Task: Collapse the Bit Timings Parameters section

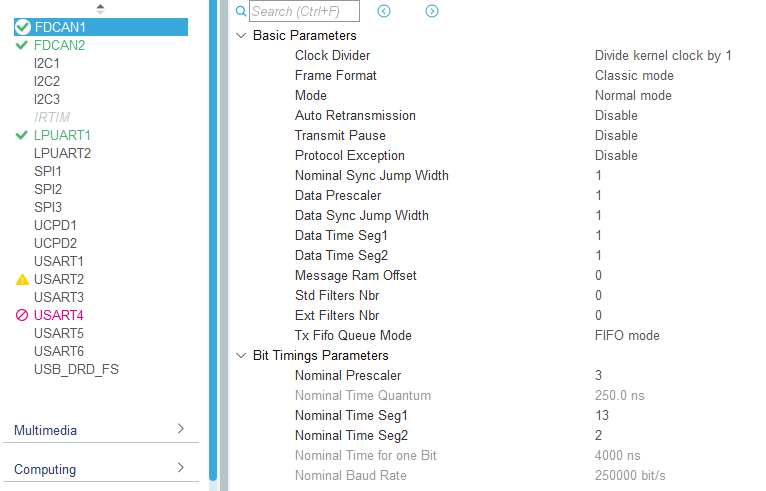Action: (240, 355)
